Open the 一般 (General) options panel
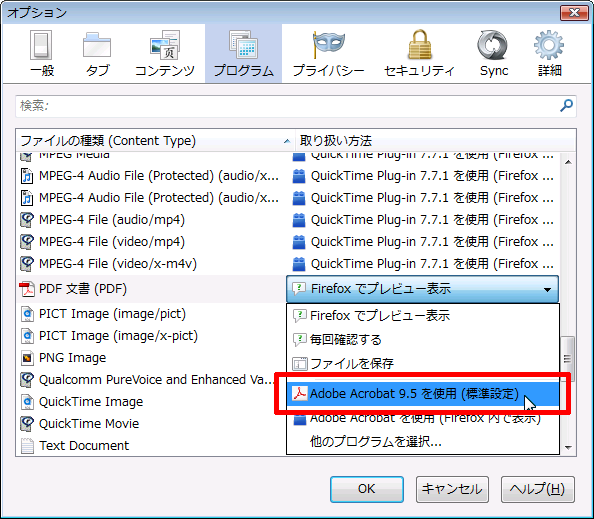 [x=42, y=54]
